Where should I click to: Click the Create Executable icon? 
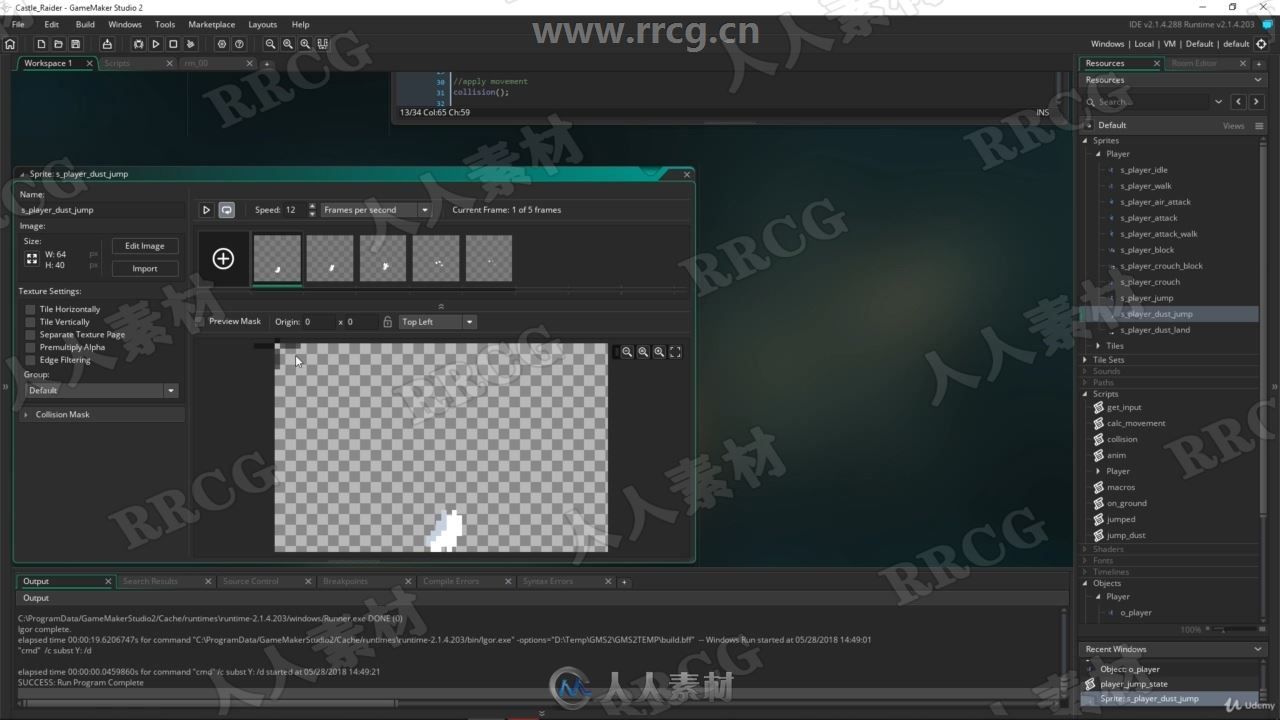(x=107, y=44)
